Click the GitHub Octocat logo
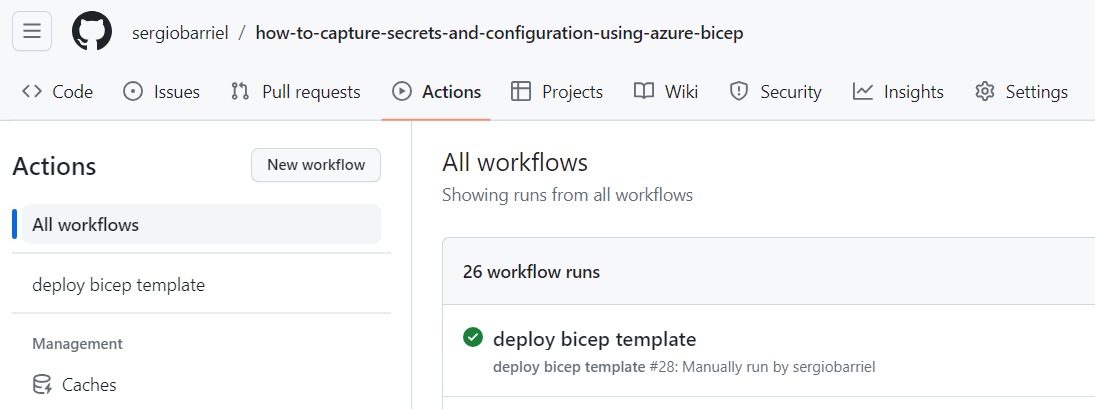1095x409 pixels. click(92, 32)
